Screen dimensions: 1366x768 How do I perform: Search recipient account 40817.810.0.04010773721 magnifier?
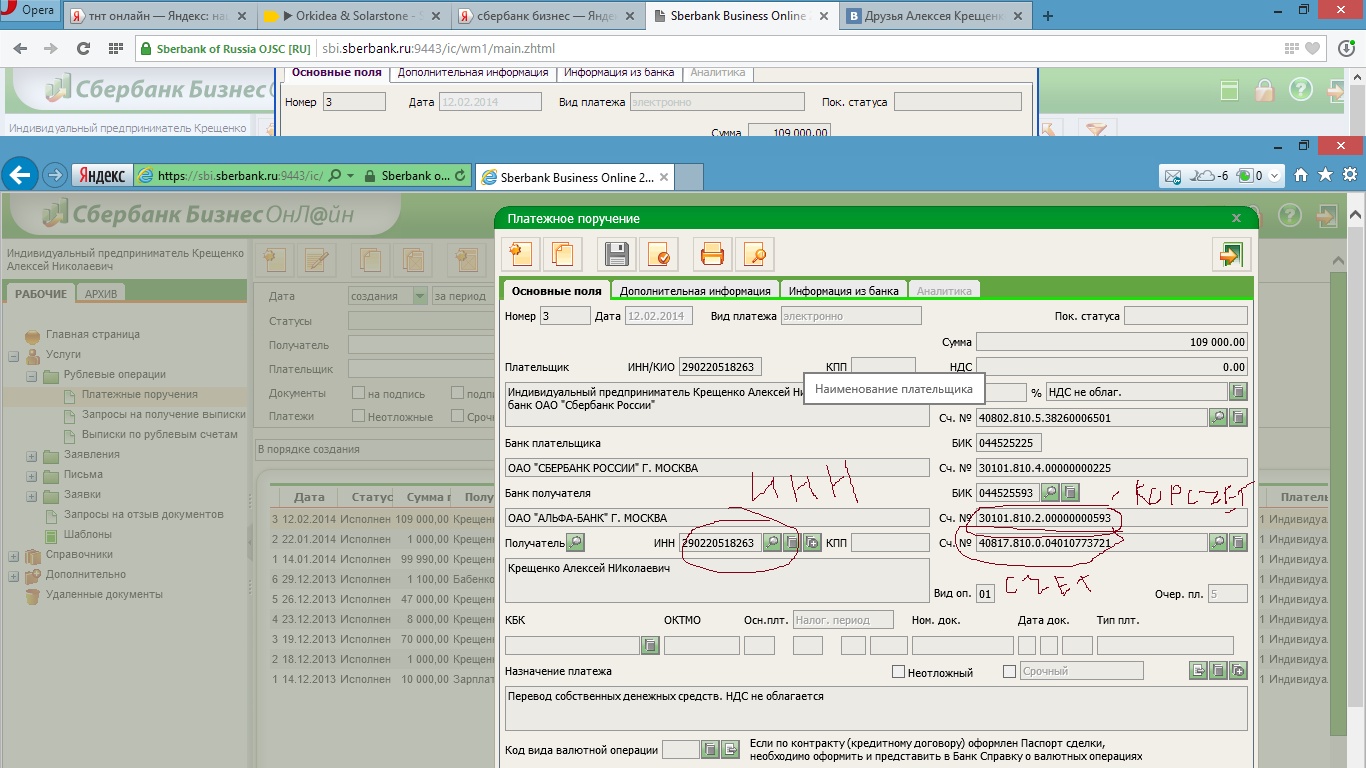click(x=1218, y=542)
